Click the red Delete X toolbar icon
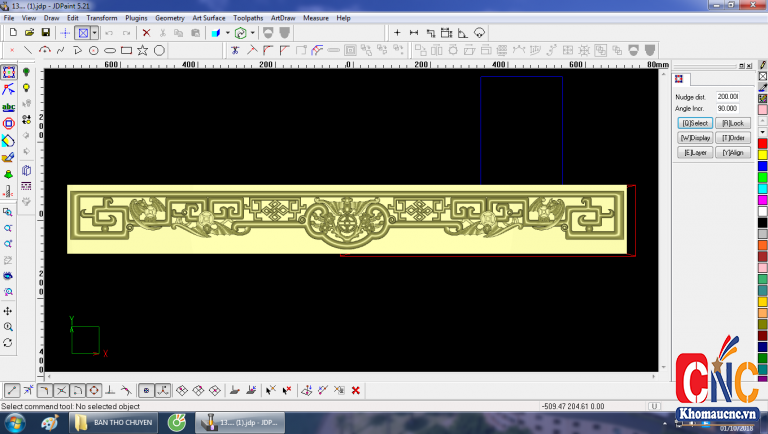768x434 pixels. tap(146, 33)
